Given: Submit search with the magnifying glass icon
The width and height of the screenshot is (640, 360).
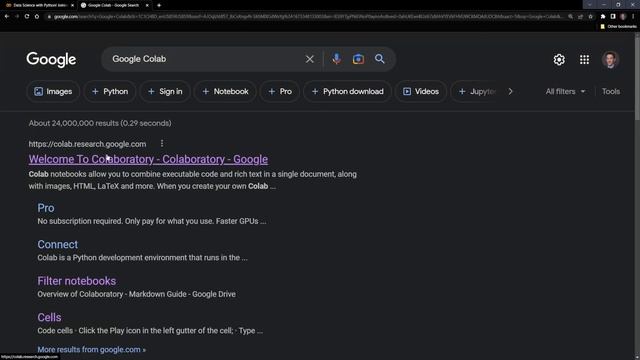Looking at the screenshot, I should tap(380, 59).
